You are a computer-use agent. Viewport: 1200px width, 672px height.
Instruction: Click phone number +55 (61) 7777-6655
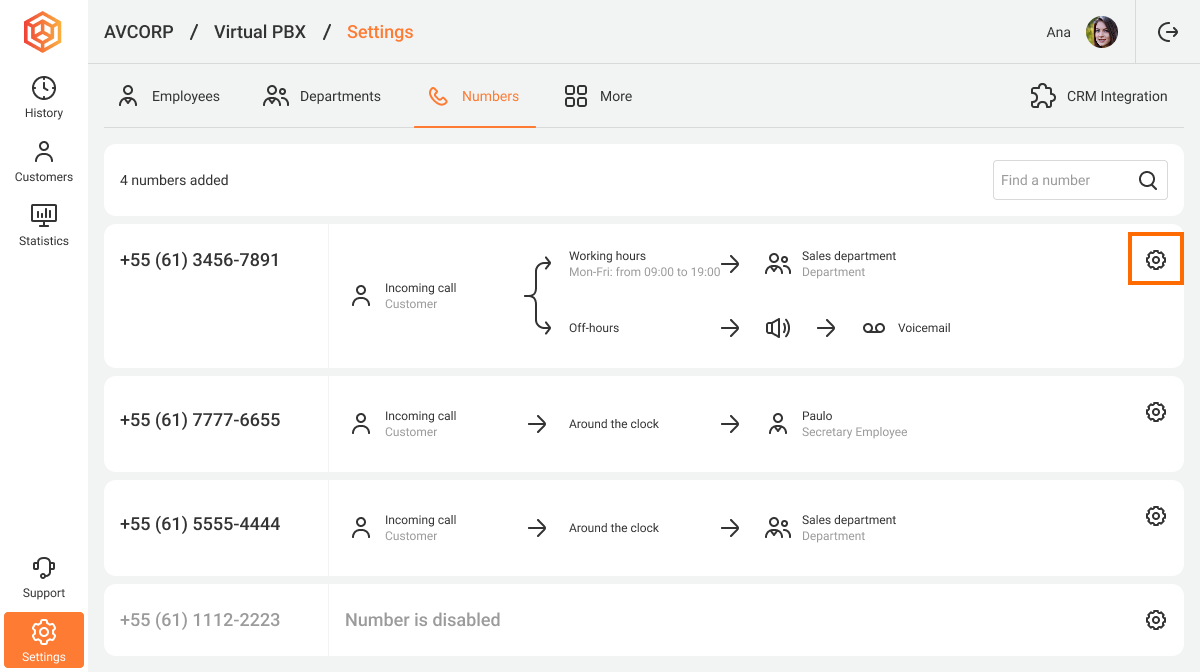click(200, 420)
